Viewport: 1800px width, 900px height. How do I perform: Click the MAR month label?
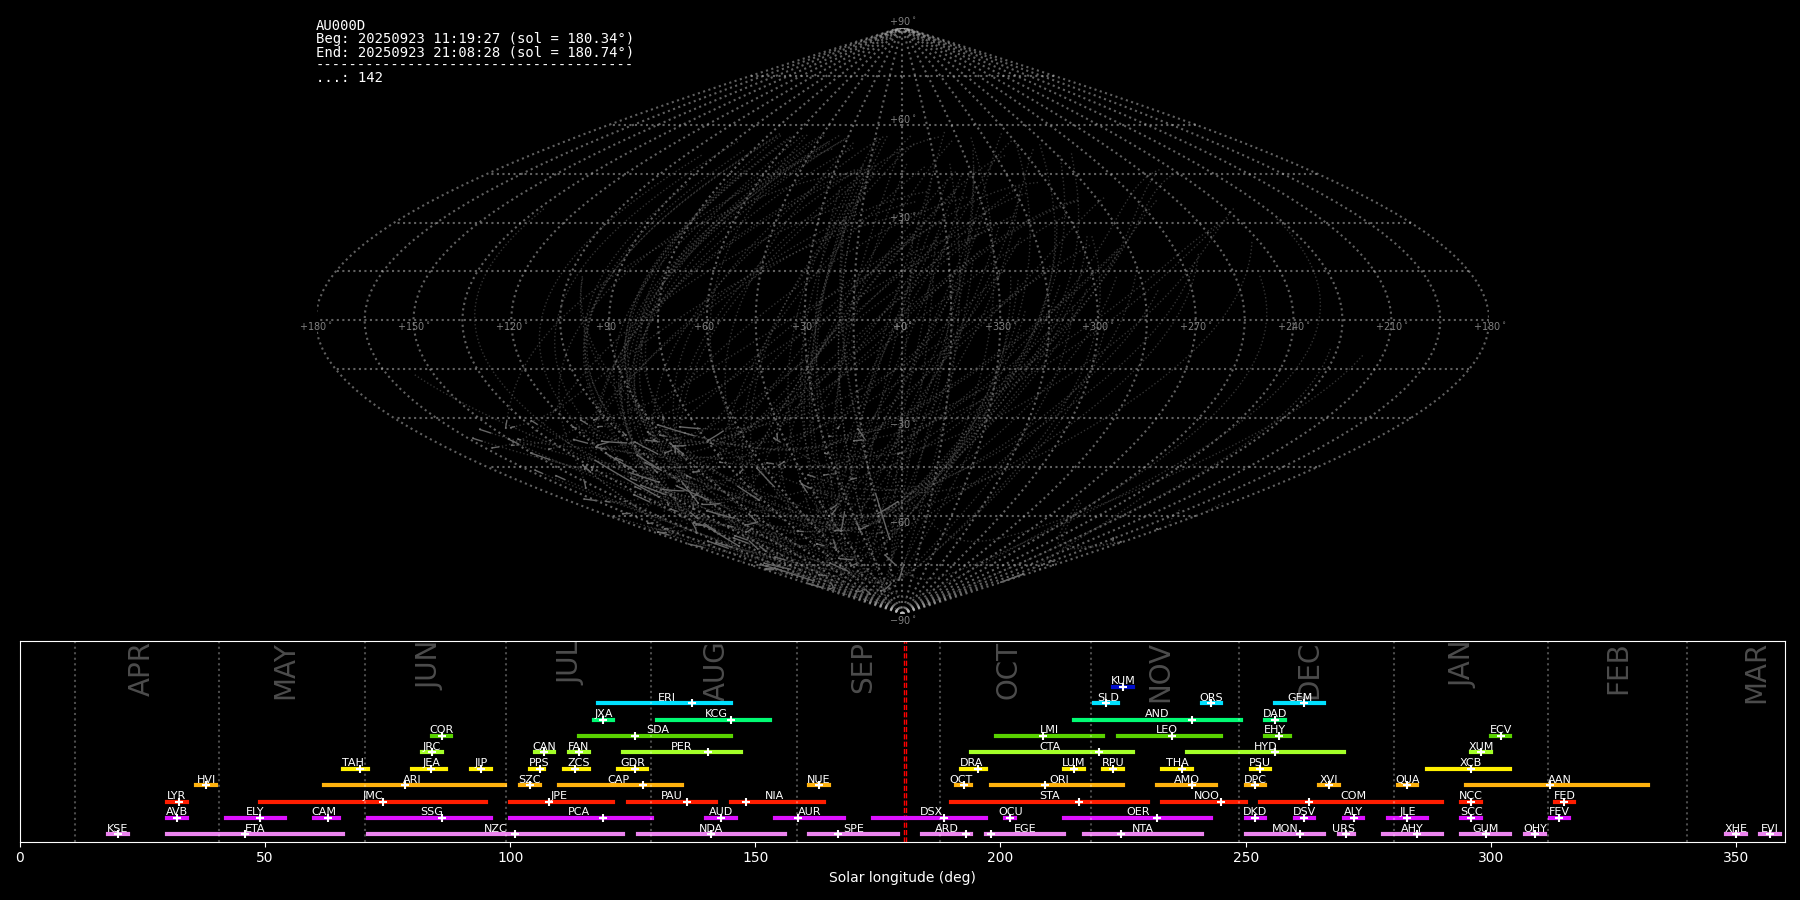pyautogui.click(x=1756, y=675)
